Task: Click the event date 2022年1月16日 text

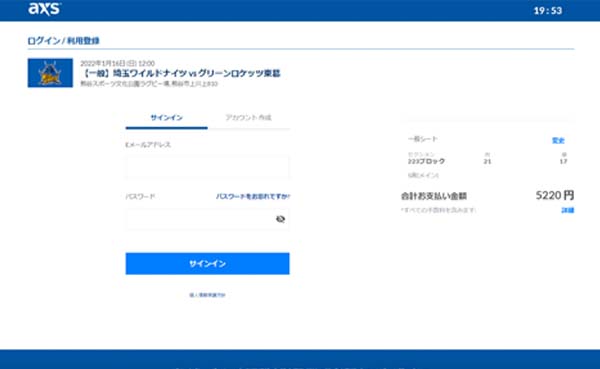Action: (x=117, y=63)
